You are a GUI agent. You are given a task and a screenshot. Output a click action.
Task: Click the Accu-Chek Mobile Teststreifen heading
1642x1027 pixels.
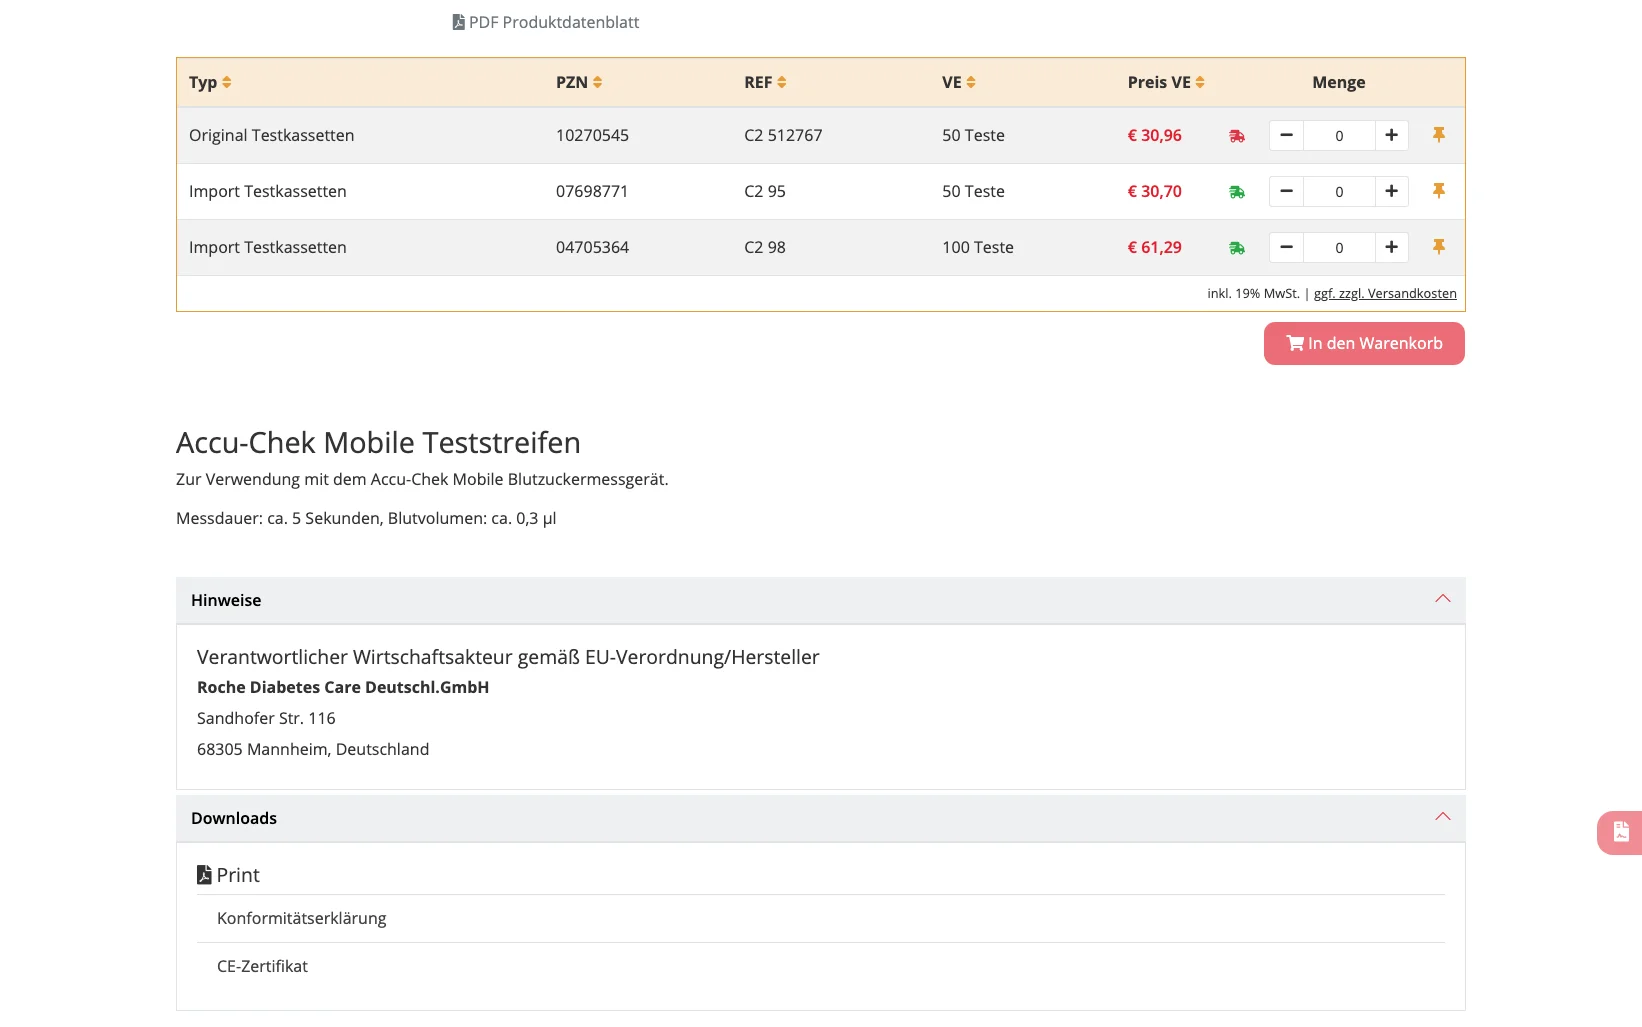[x=378, y=442]
